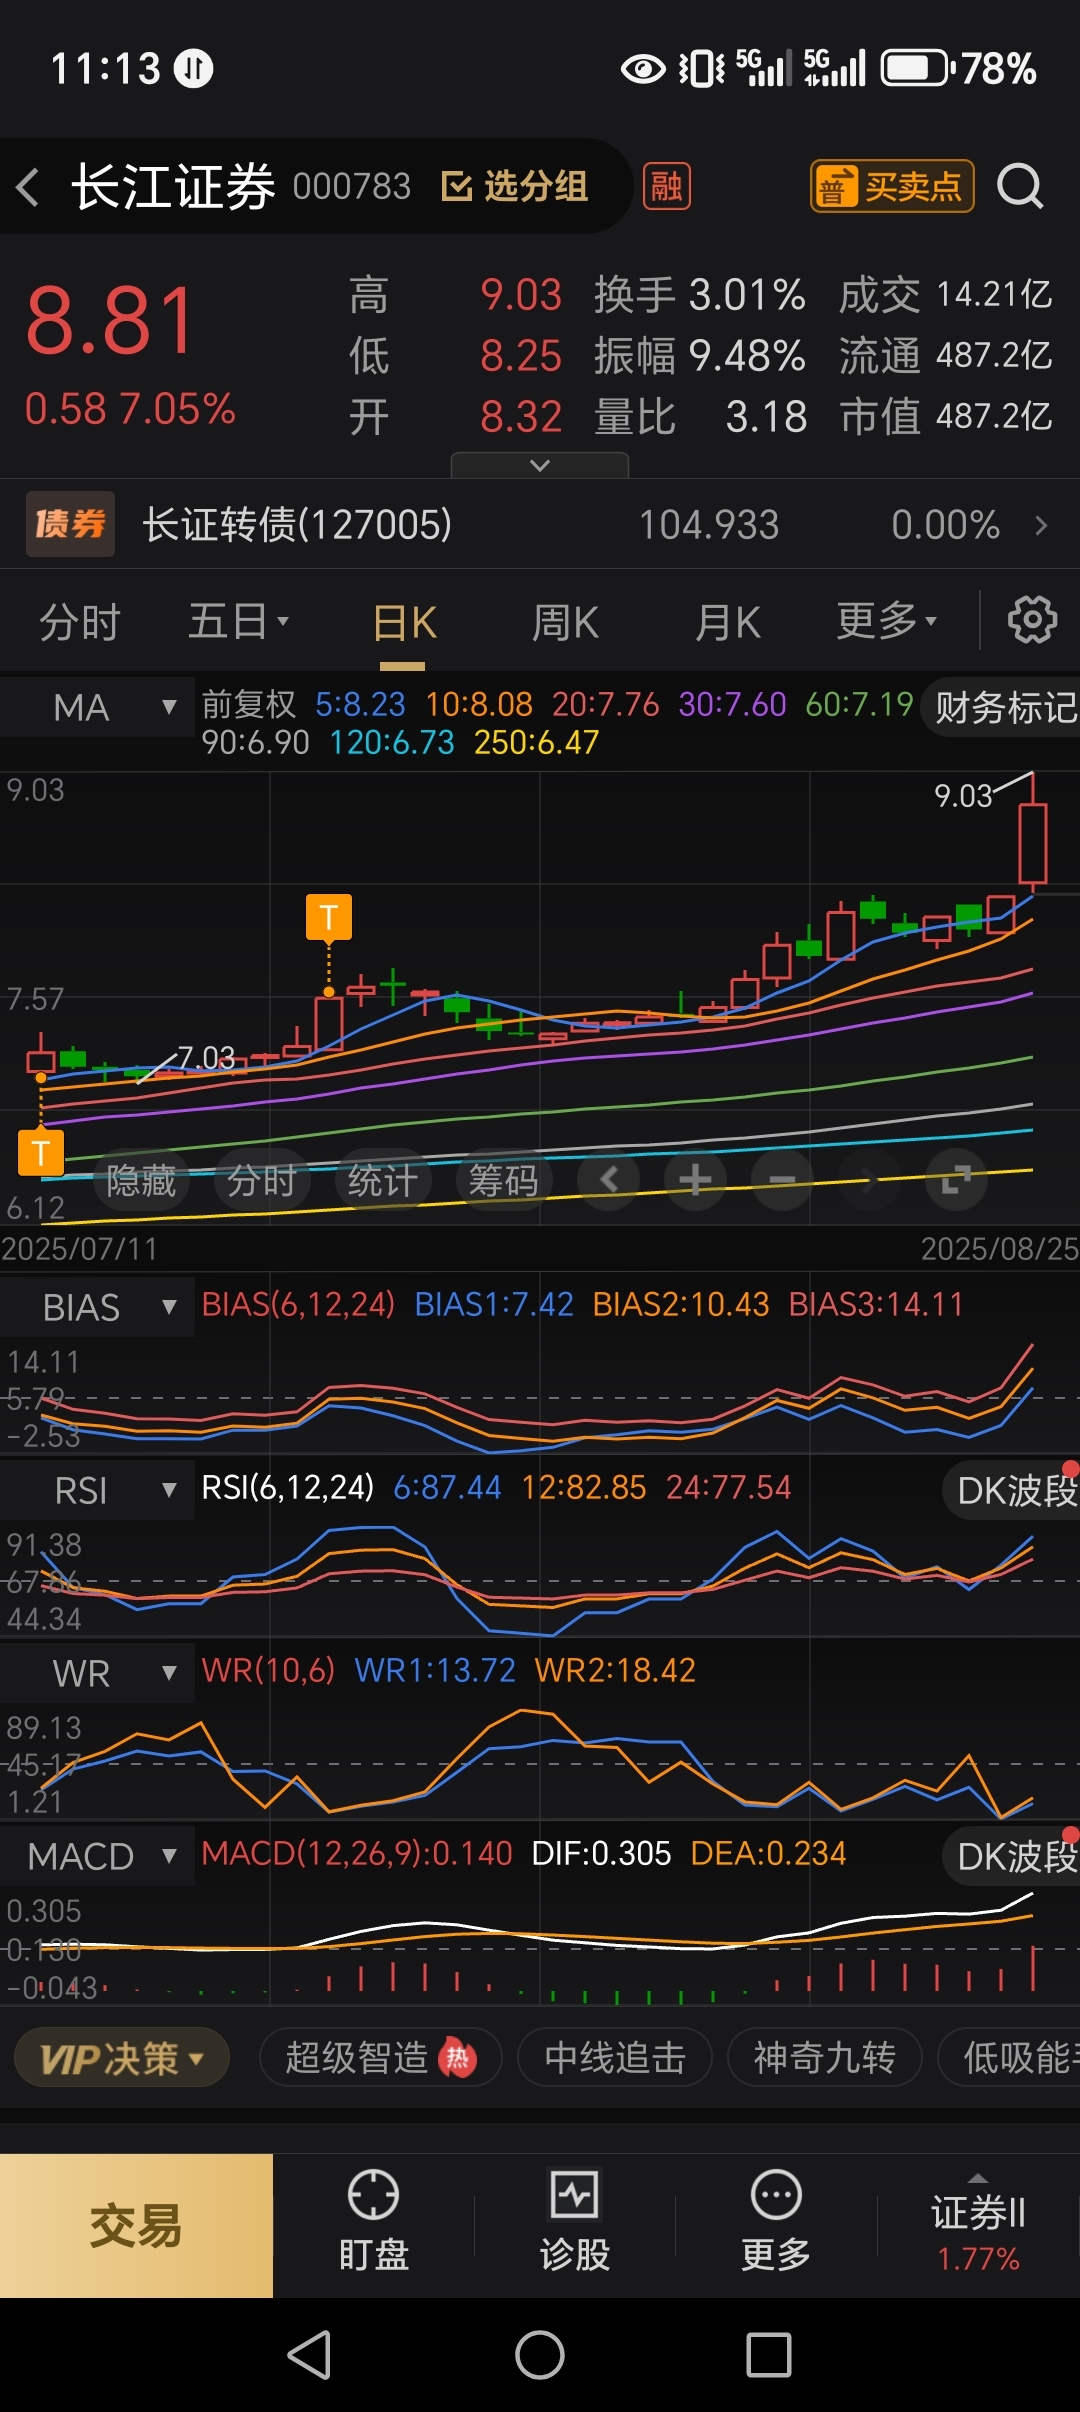Tap the upper orange T marker
Image resolution: width=1080 pixels, height=2412 pixels.
[329, 917]
